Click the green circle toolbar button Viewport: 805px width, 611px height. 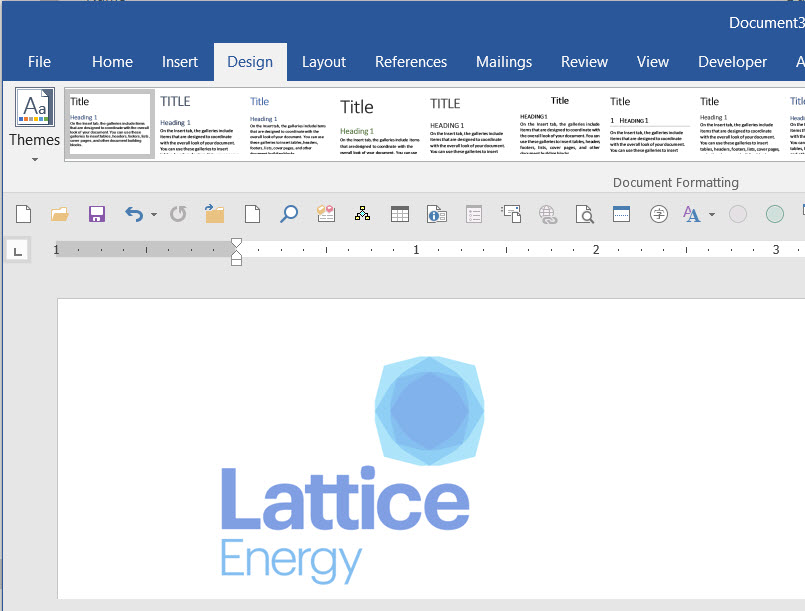point(775,214)
